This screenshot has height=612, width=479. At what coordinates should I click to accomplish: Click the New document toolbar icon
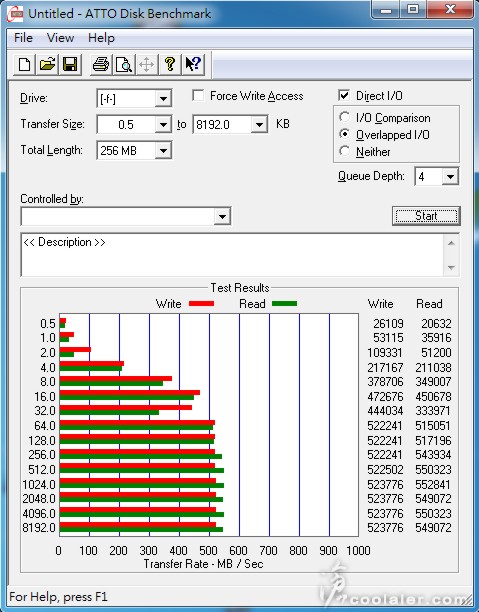(x=24, y=64)
